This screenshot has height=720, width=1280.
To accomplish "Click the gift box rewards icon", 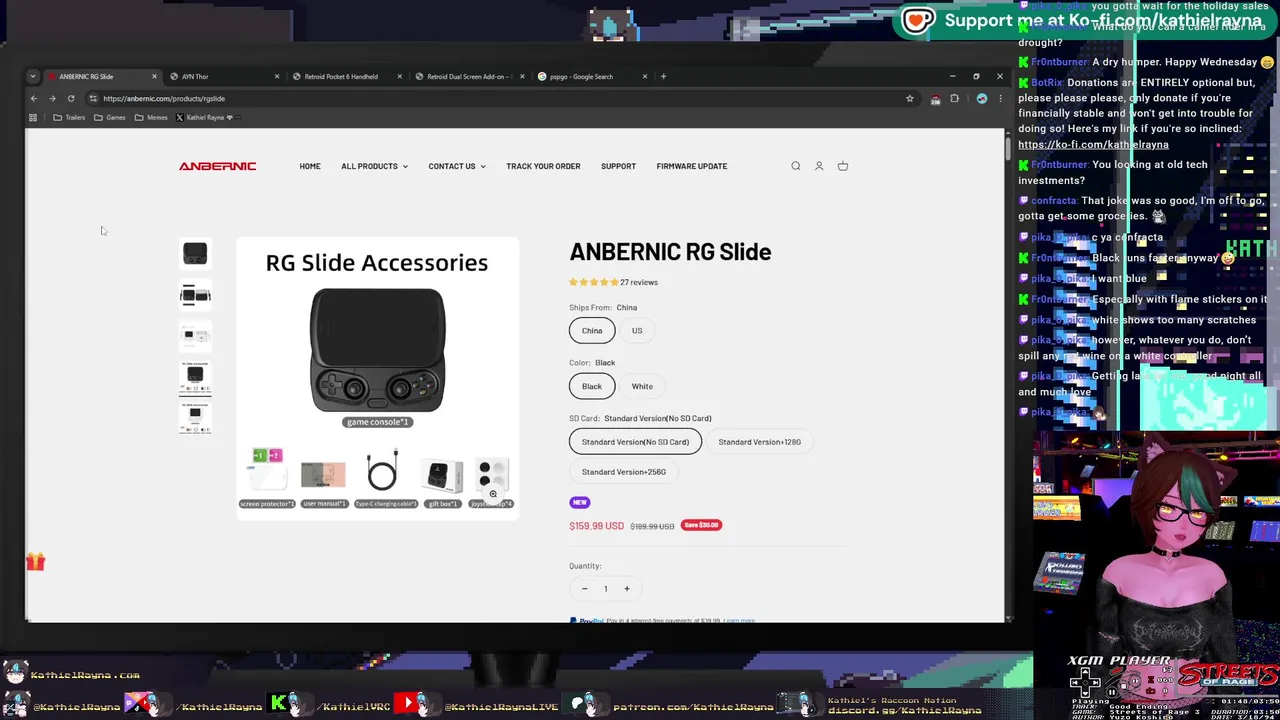I will [x=35, y=561].
